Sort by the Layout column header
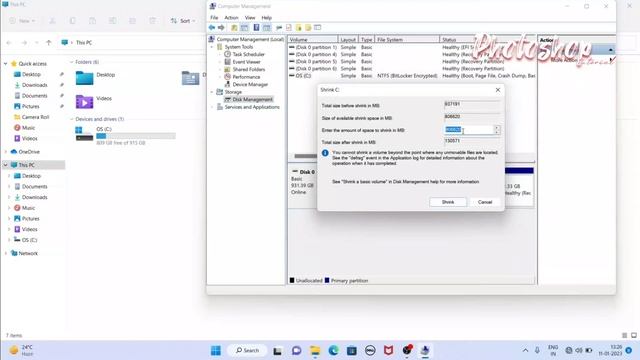The image size is (640, 360). [348, 40]
